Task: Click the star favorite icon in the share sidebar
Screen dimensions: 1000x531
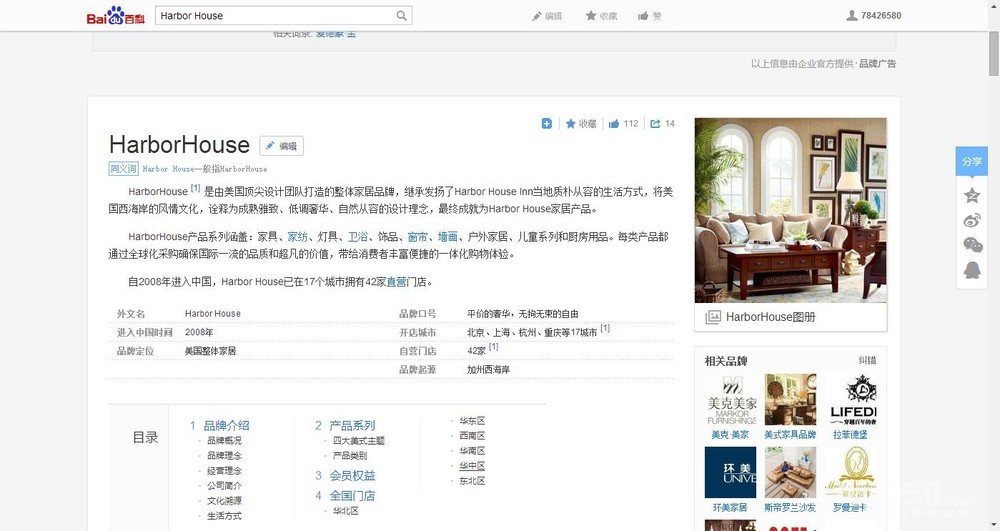Action: coord(972,195)
